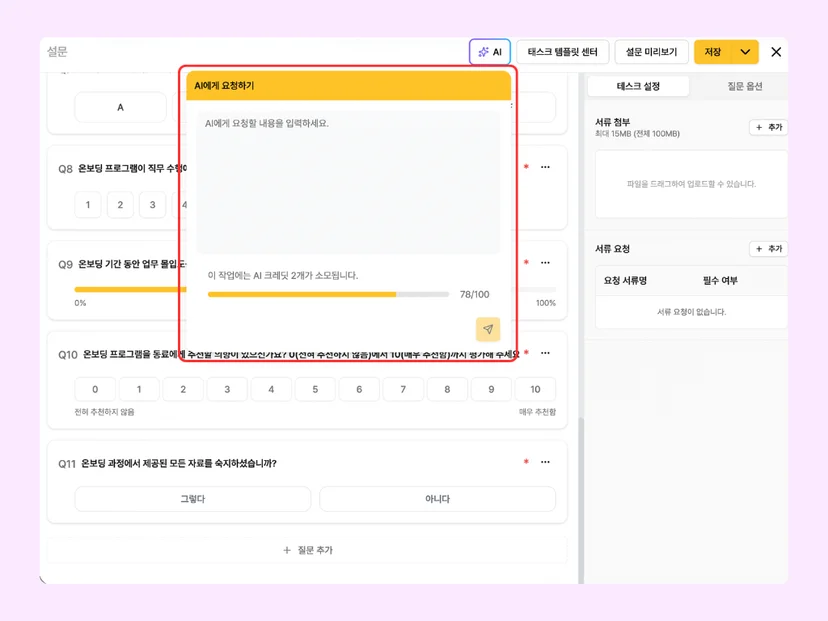Open Q11 more options ellipsis menu
Viewport: 828px width, 621px height.
(545, 462)
